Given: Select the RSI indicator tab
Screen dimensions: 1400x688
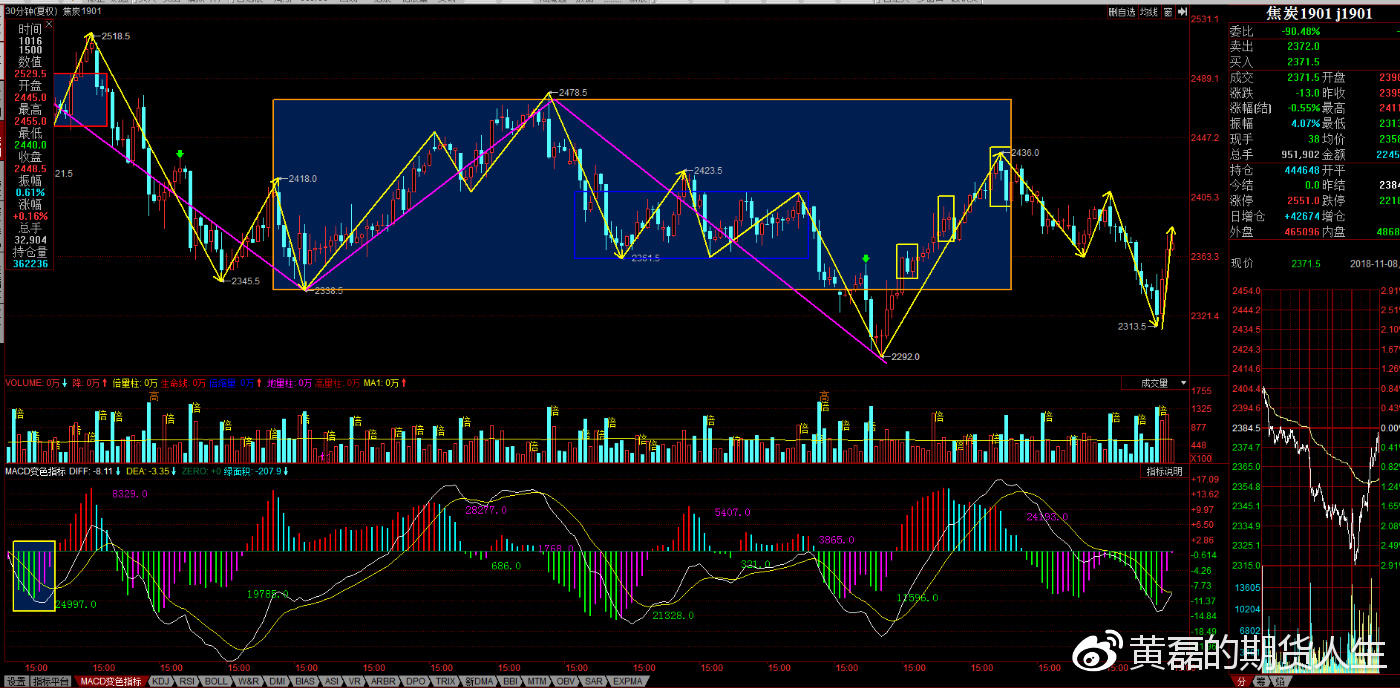Looking at the screenshot, I should pos(187,681).
